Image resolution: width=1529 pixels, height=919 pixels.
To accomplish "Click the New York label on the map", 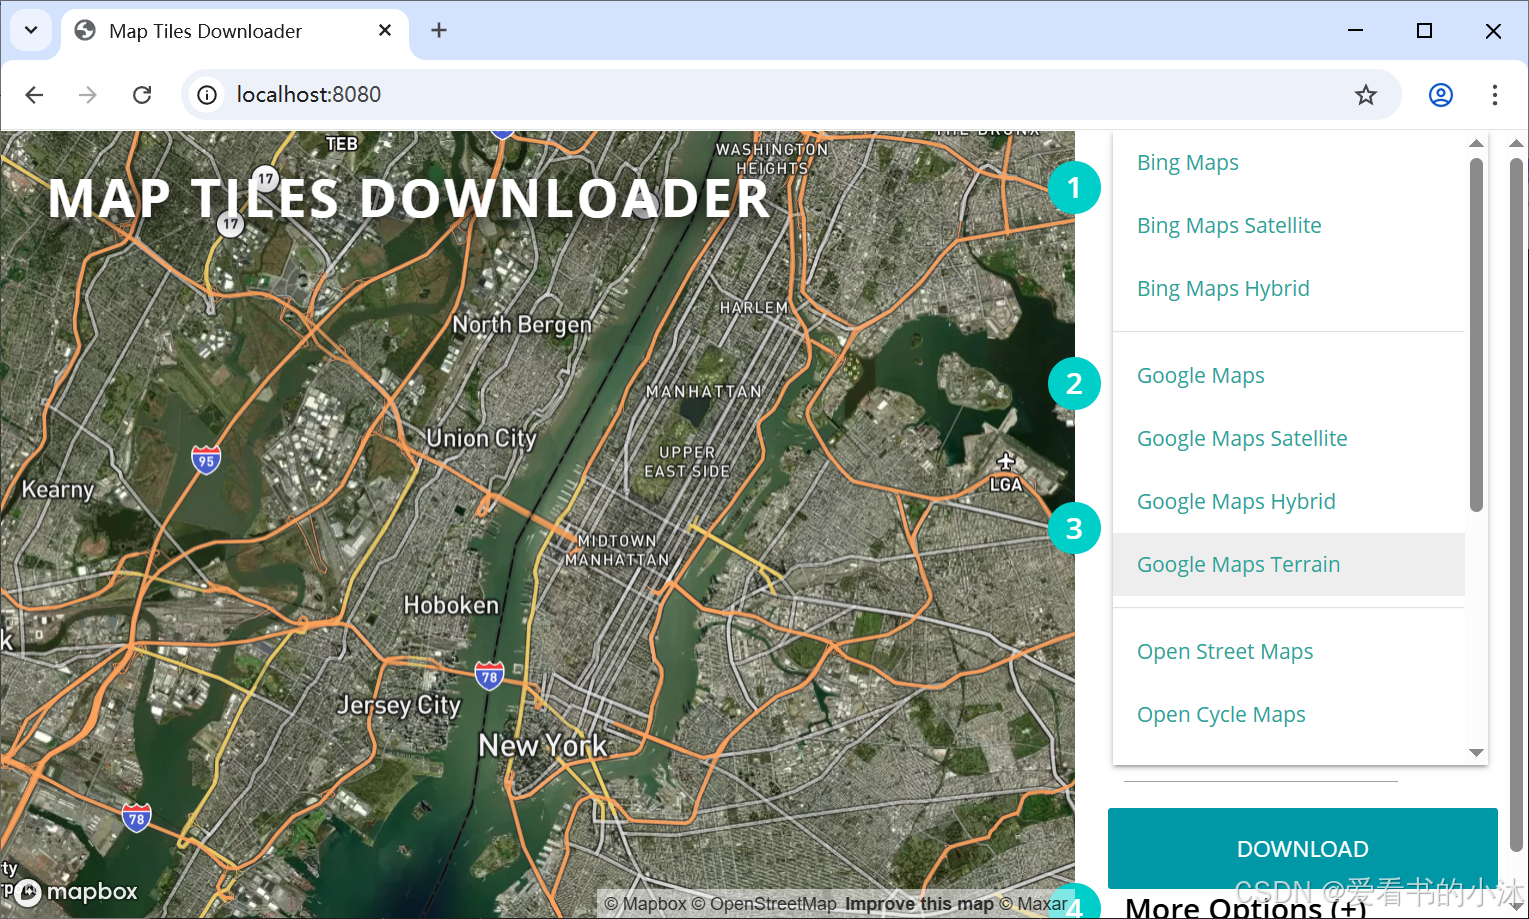I will (543, 746).
